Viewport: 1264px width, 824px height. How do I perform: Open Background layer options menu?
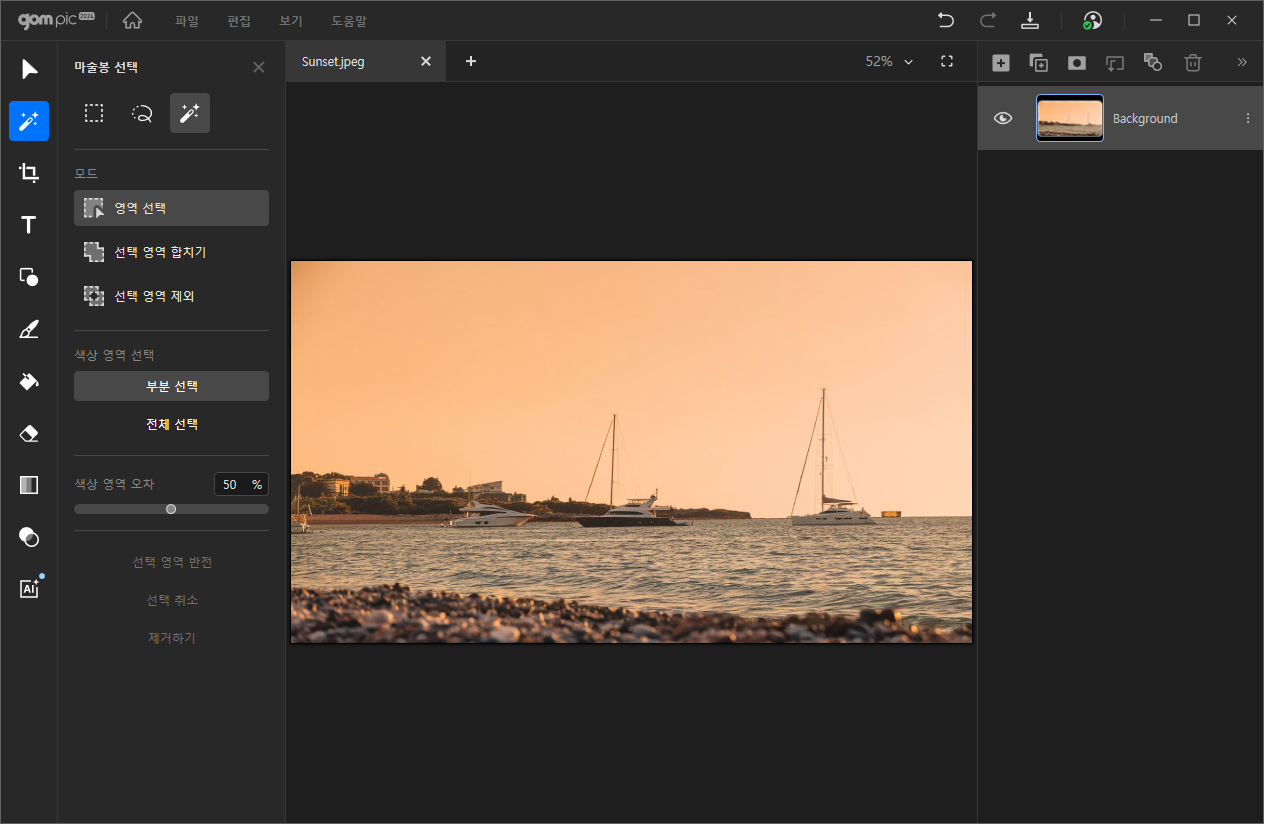[1247, 118]
